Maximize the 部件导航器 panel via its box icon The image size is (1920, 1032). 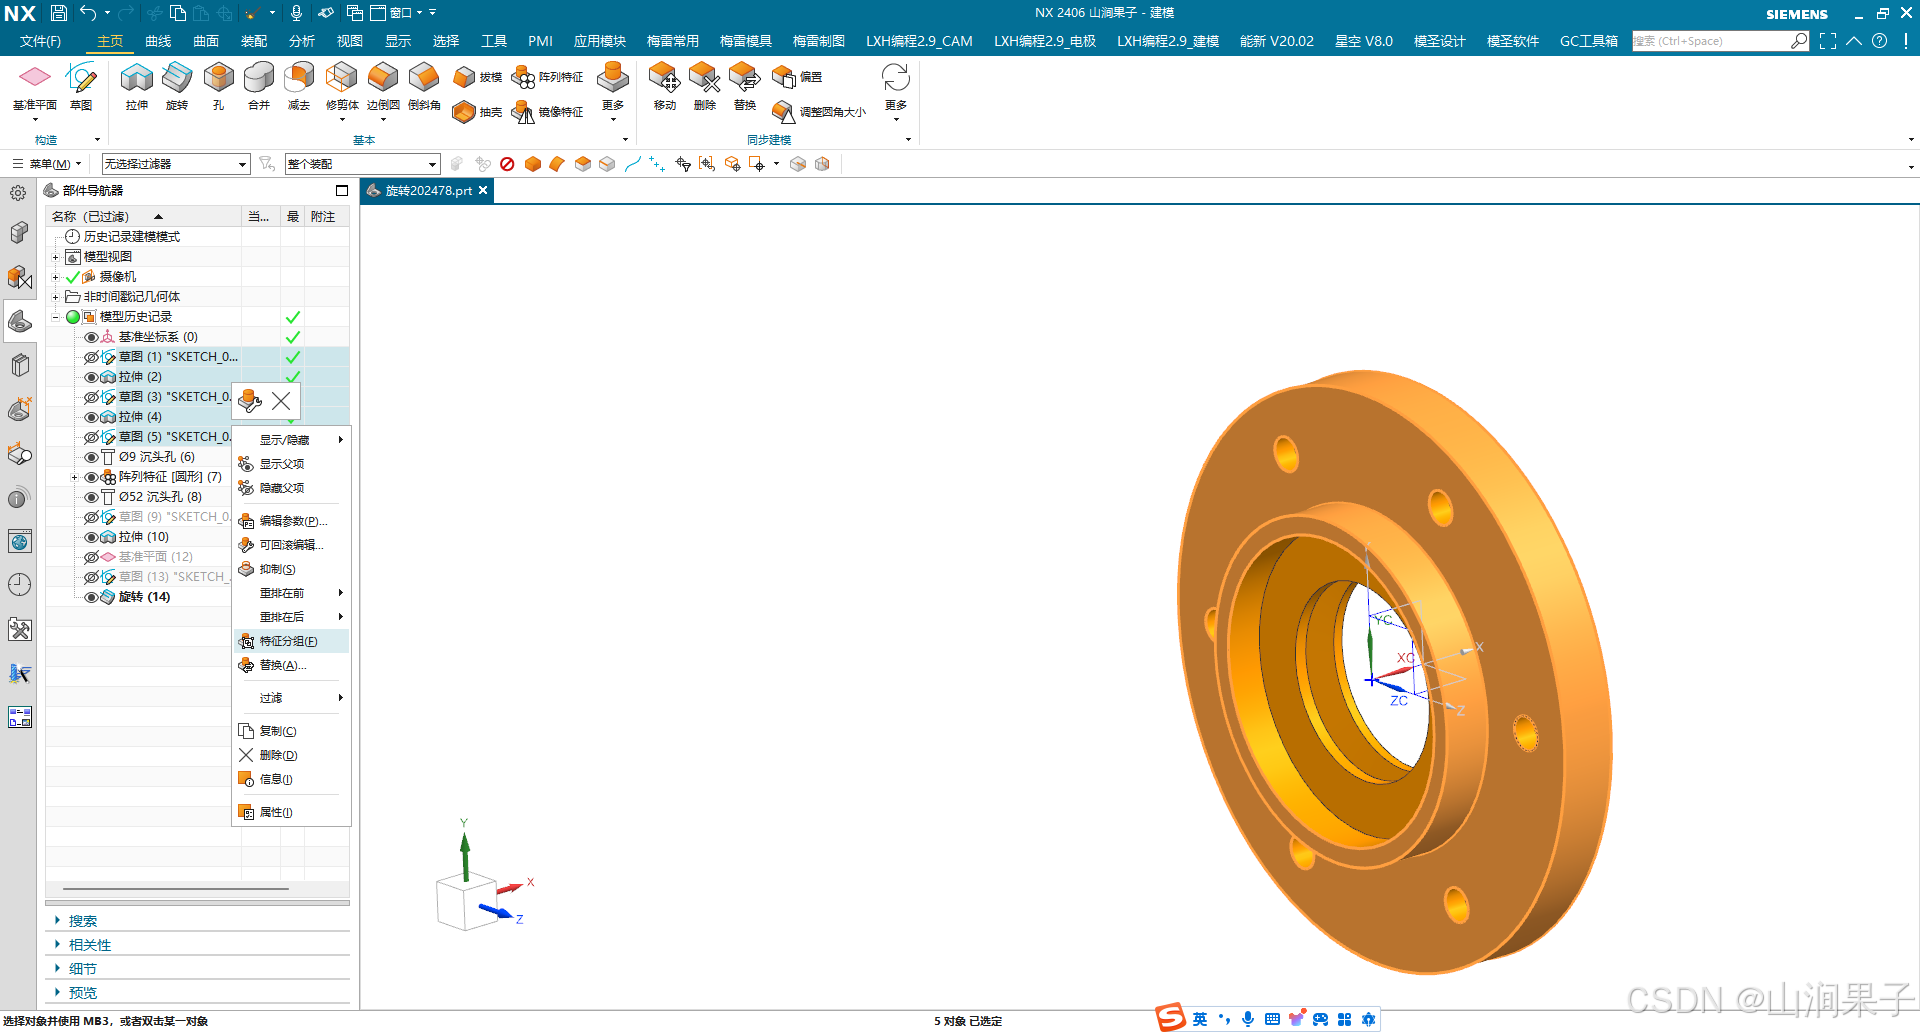coord(342,190)
